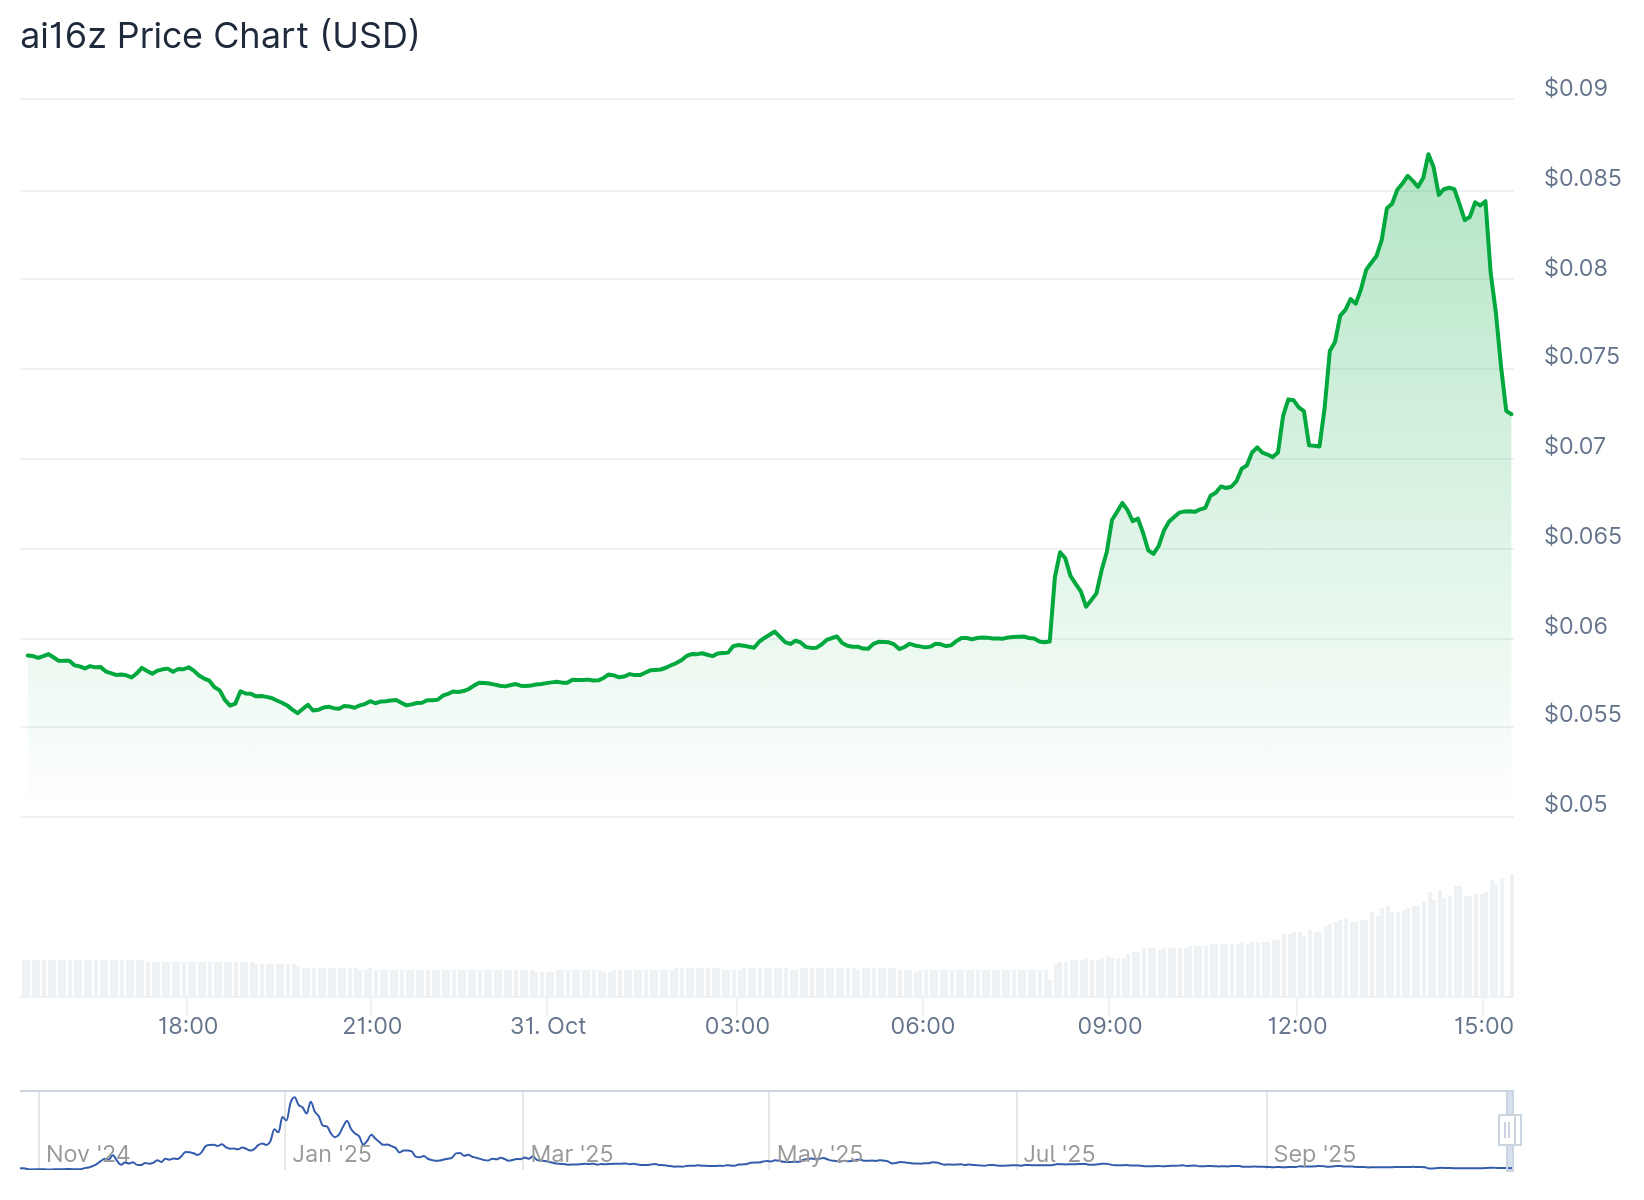Select the 21:00 time axis label
This screenshot has width=1644, height=1200.
(x=372, y=1026)
